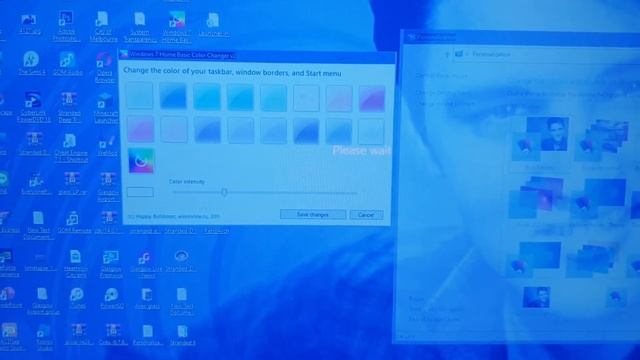Screen dimensions: 640x360
Task: Select fourth swatch in second row
Action: (x=240, y=131)
